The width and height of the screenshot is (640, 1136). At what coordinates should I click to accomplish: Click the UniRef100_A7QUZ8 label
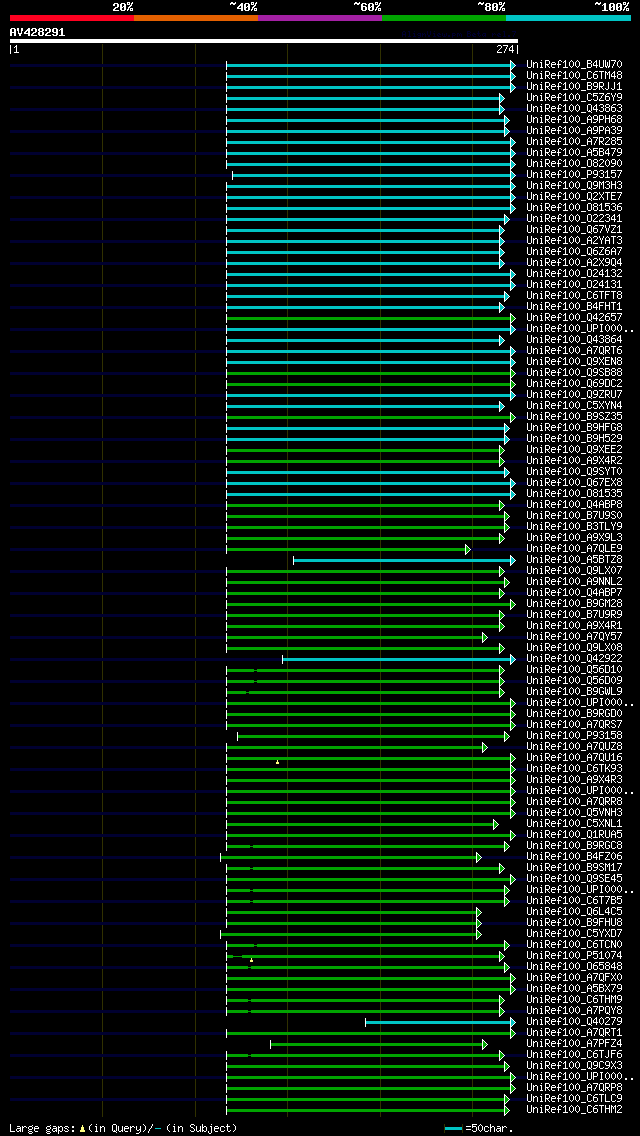[x=574, y=747]
